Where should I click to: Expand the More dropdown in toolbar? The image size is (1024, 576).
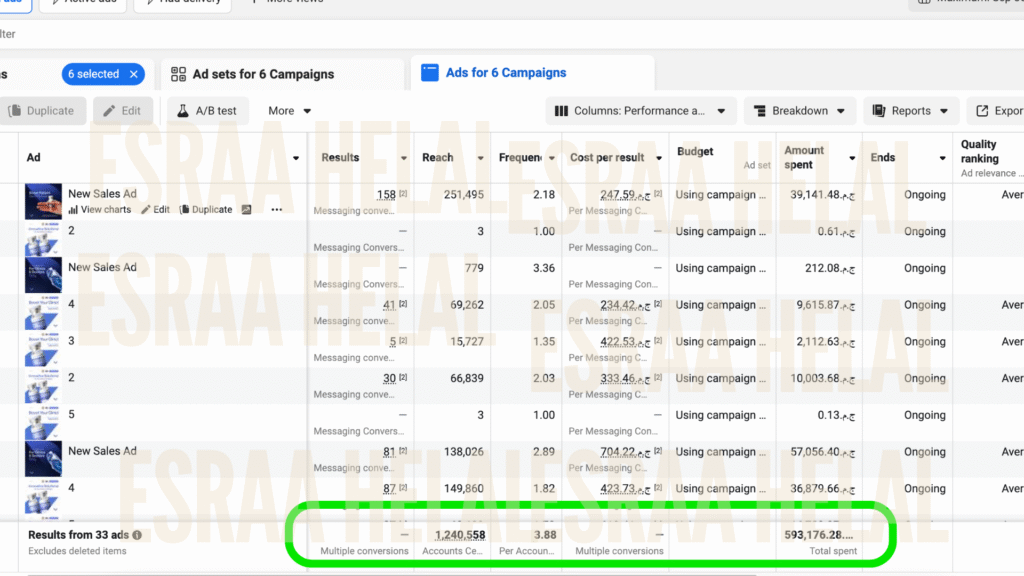tap(290, 111)
